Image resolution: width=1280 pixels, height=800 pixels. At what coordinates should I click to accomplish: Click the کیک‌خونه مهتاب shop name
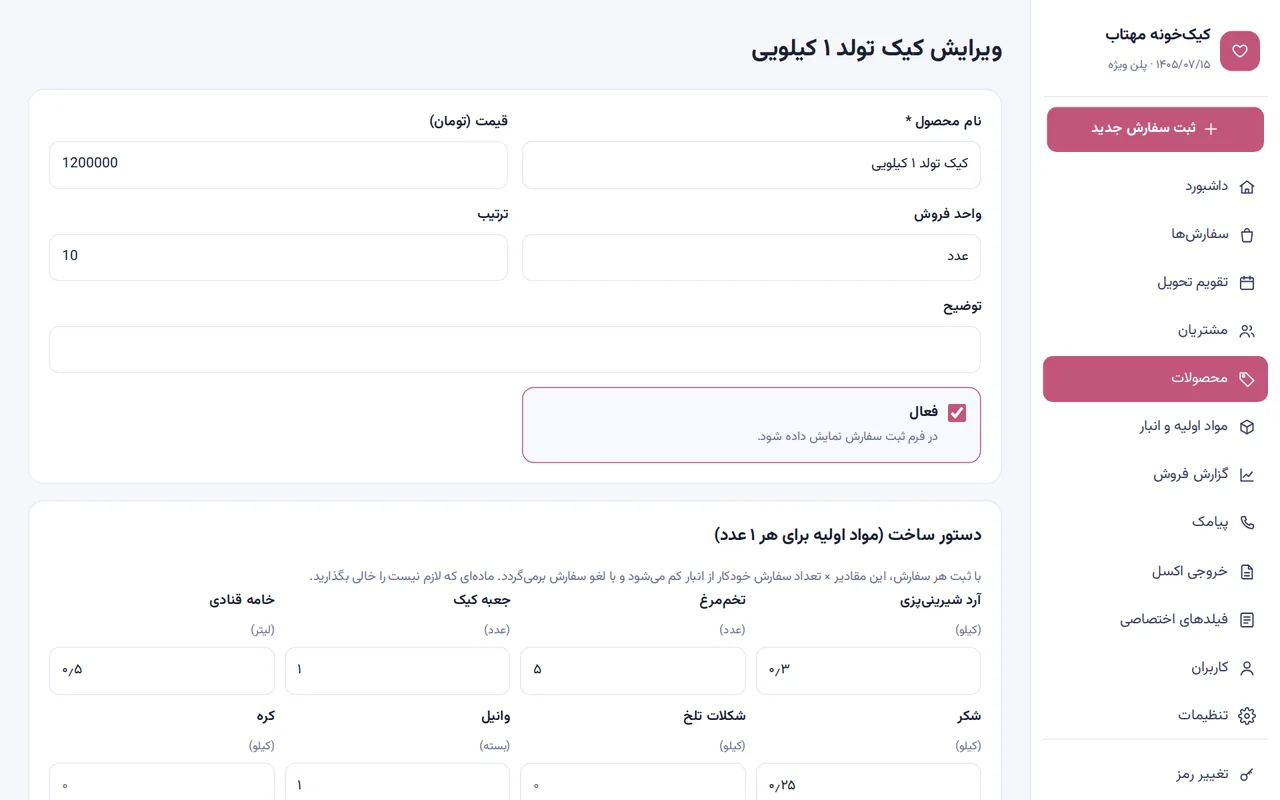[1157, 35]
